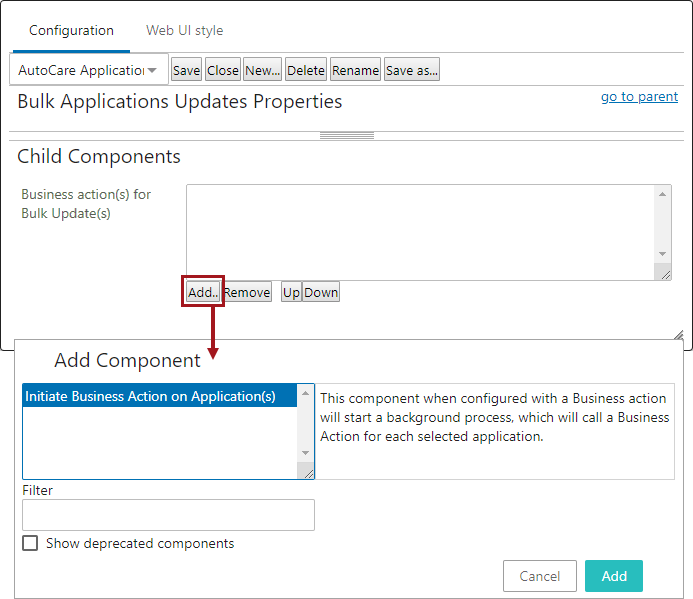Click the Rename toolbar button
This screenshot has width=693, height=599.
(355, 70)
